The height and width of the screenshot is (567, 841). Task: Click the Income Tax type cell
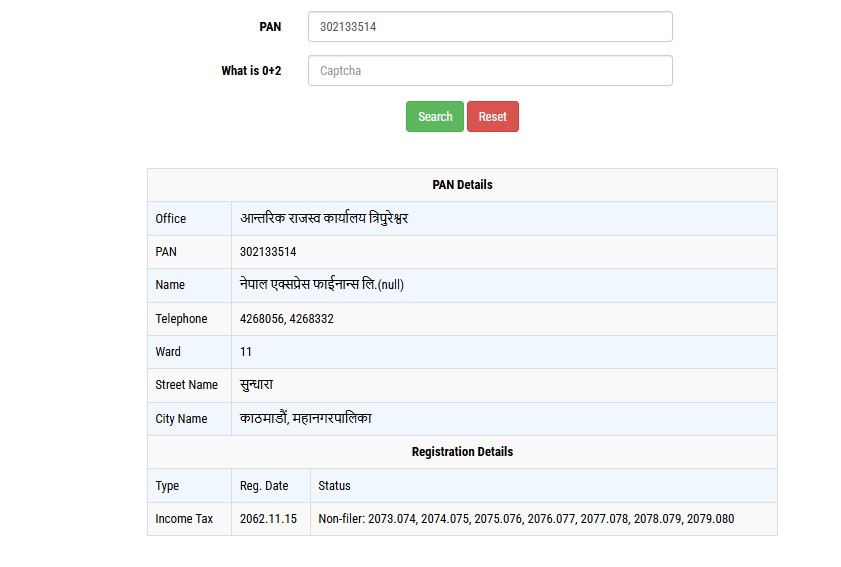[184, 519]
